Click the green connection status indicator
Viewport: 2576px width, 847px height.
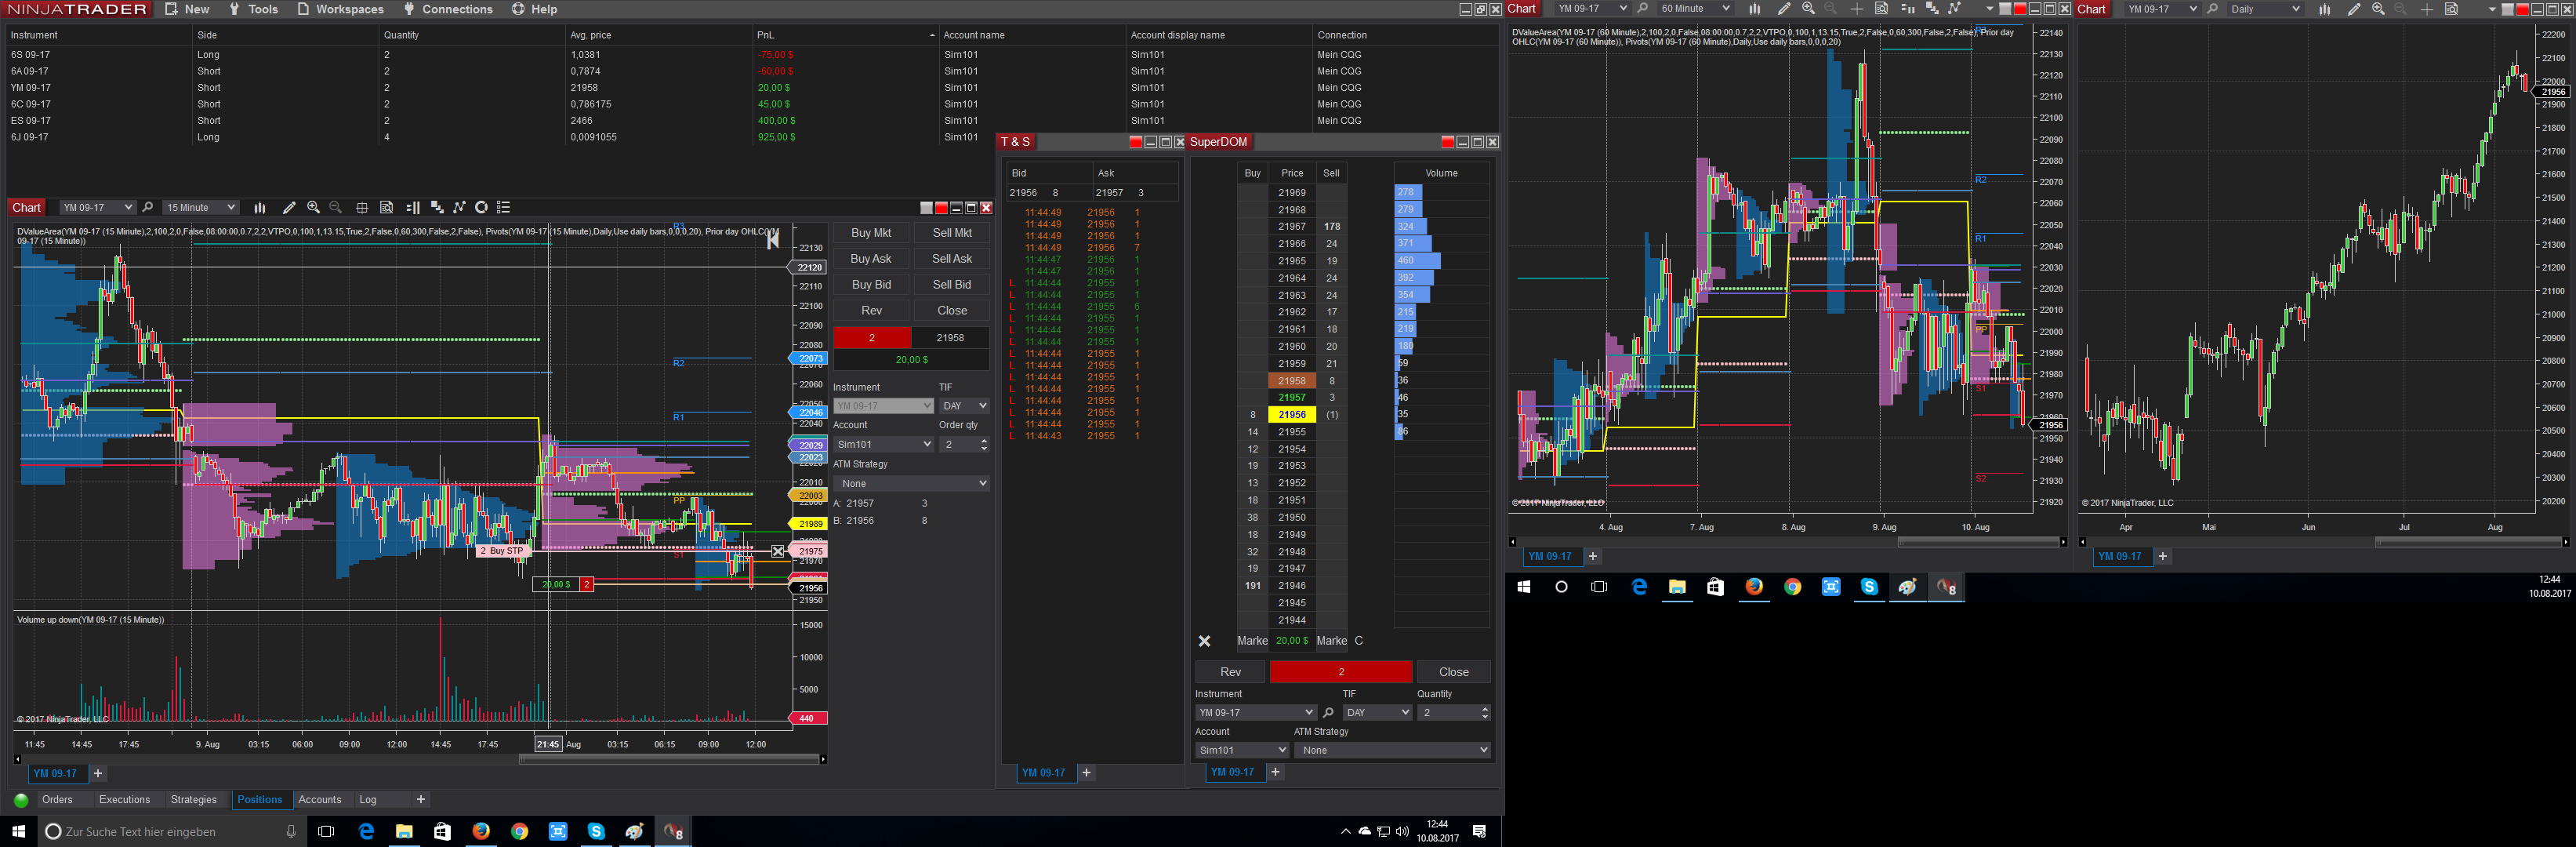click(x=21, y=800)
